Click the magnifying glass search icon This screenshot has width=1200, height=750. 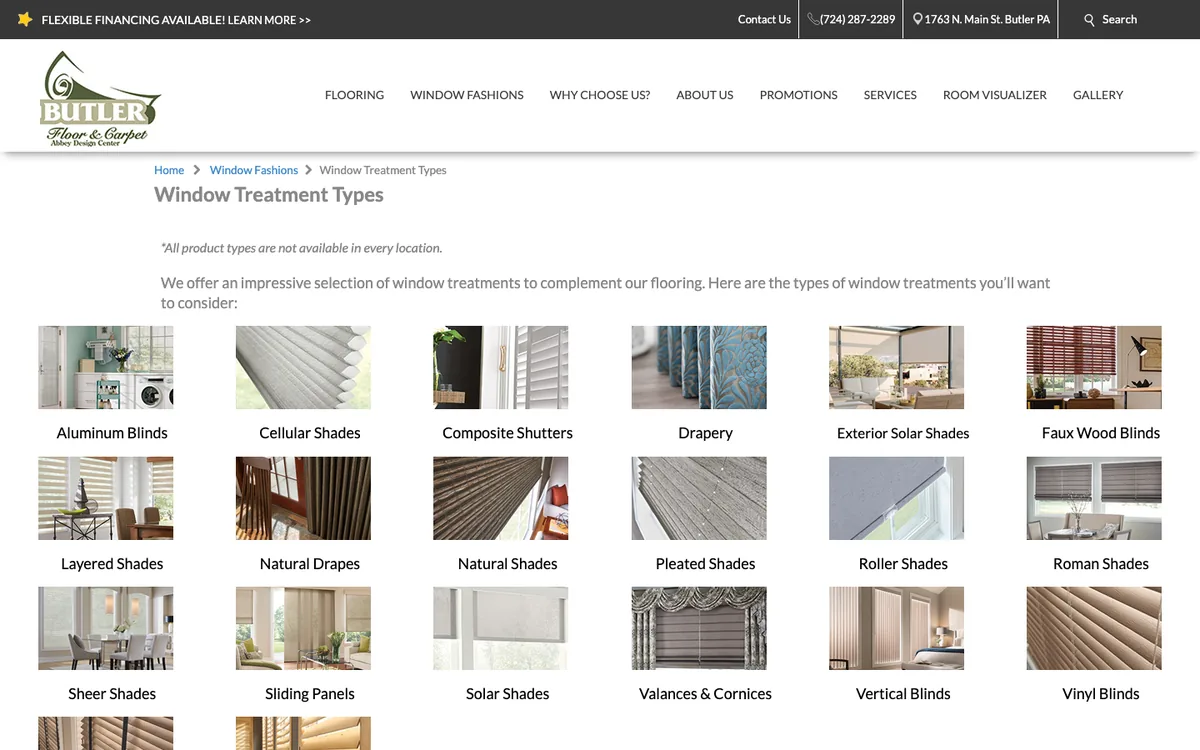[x=1090, y=20]
